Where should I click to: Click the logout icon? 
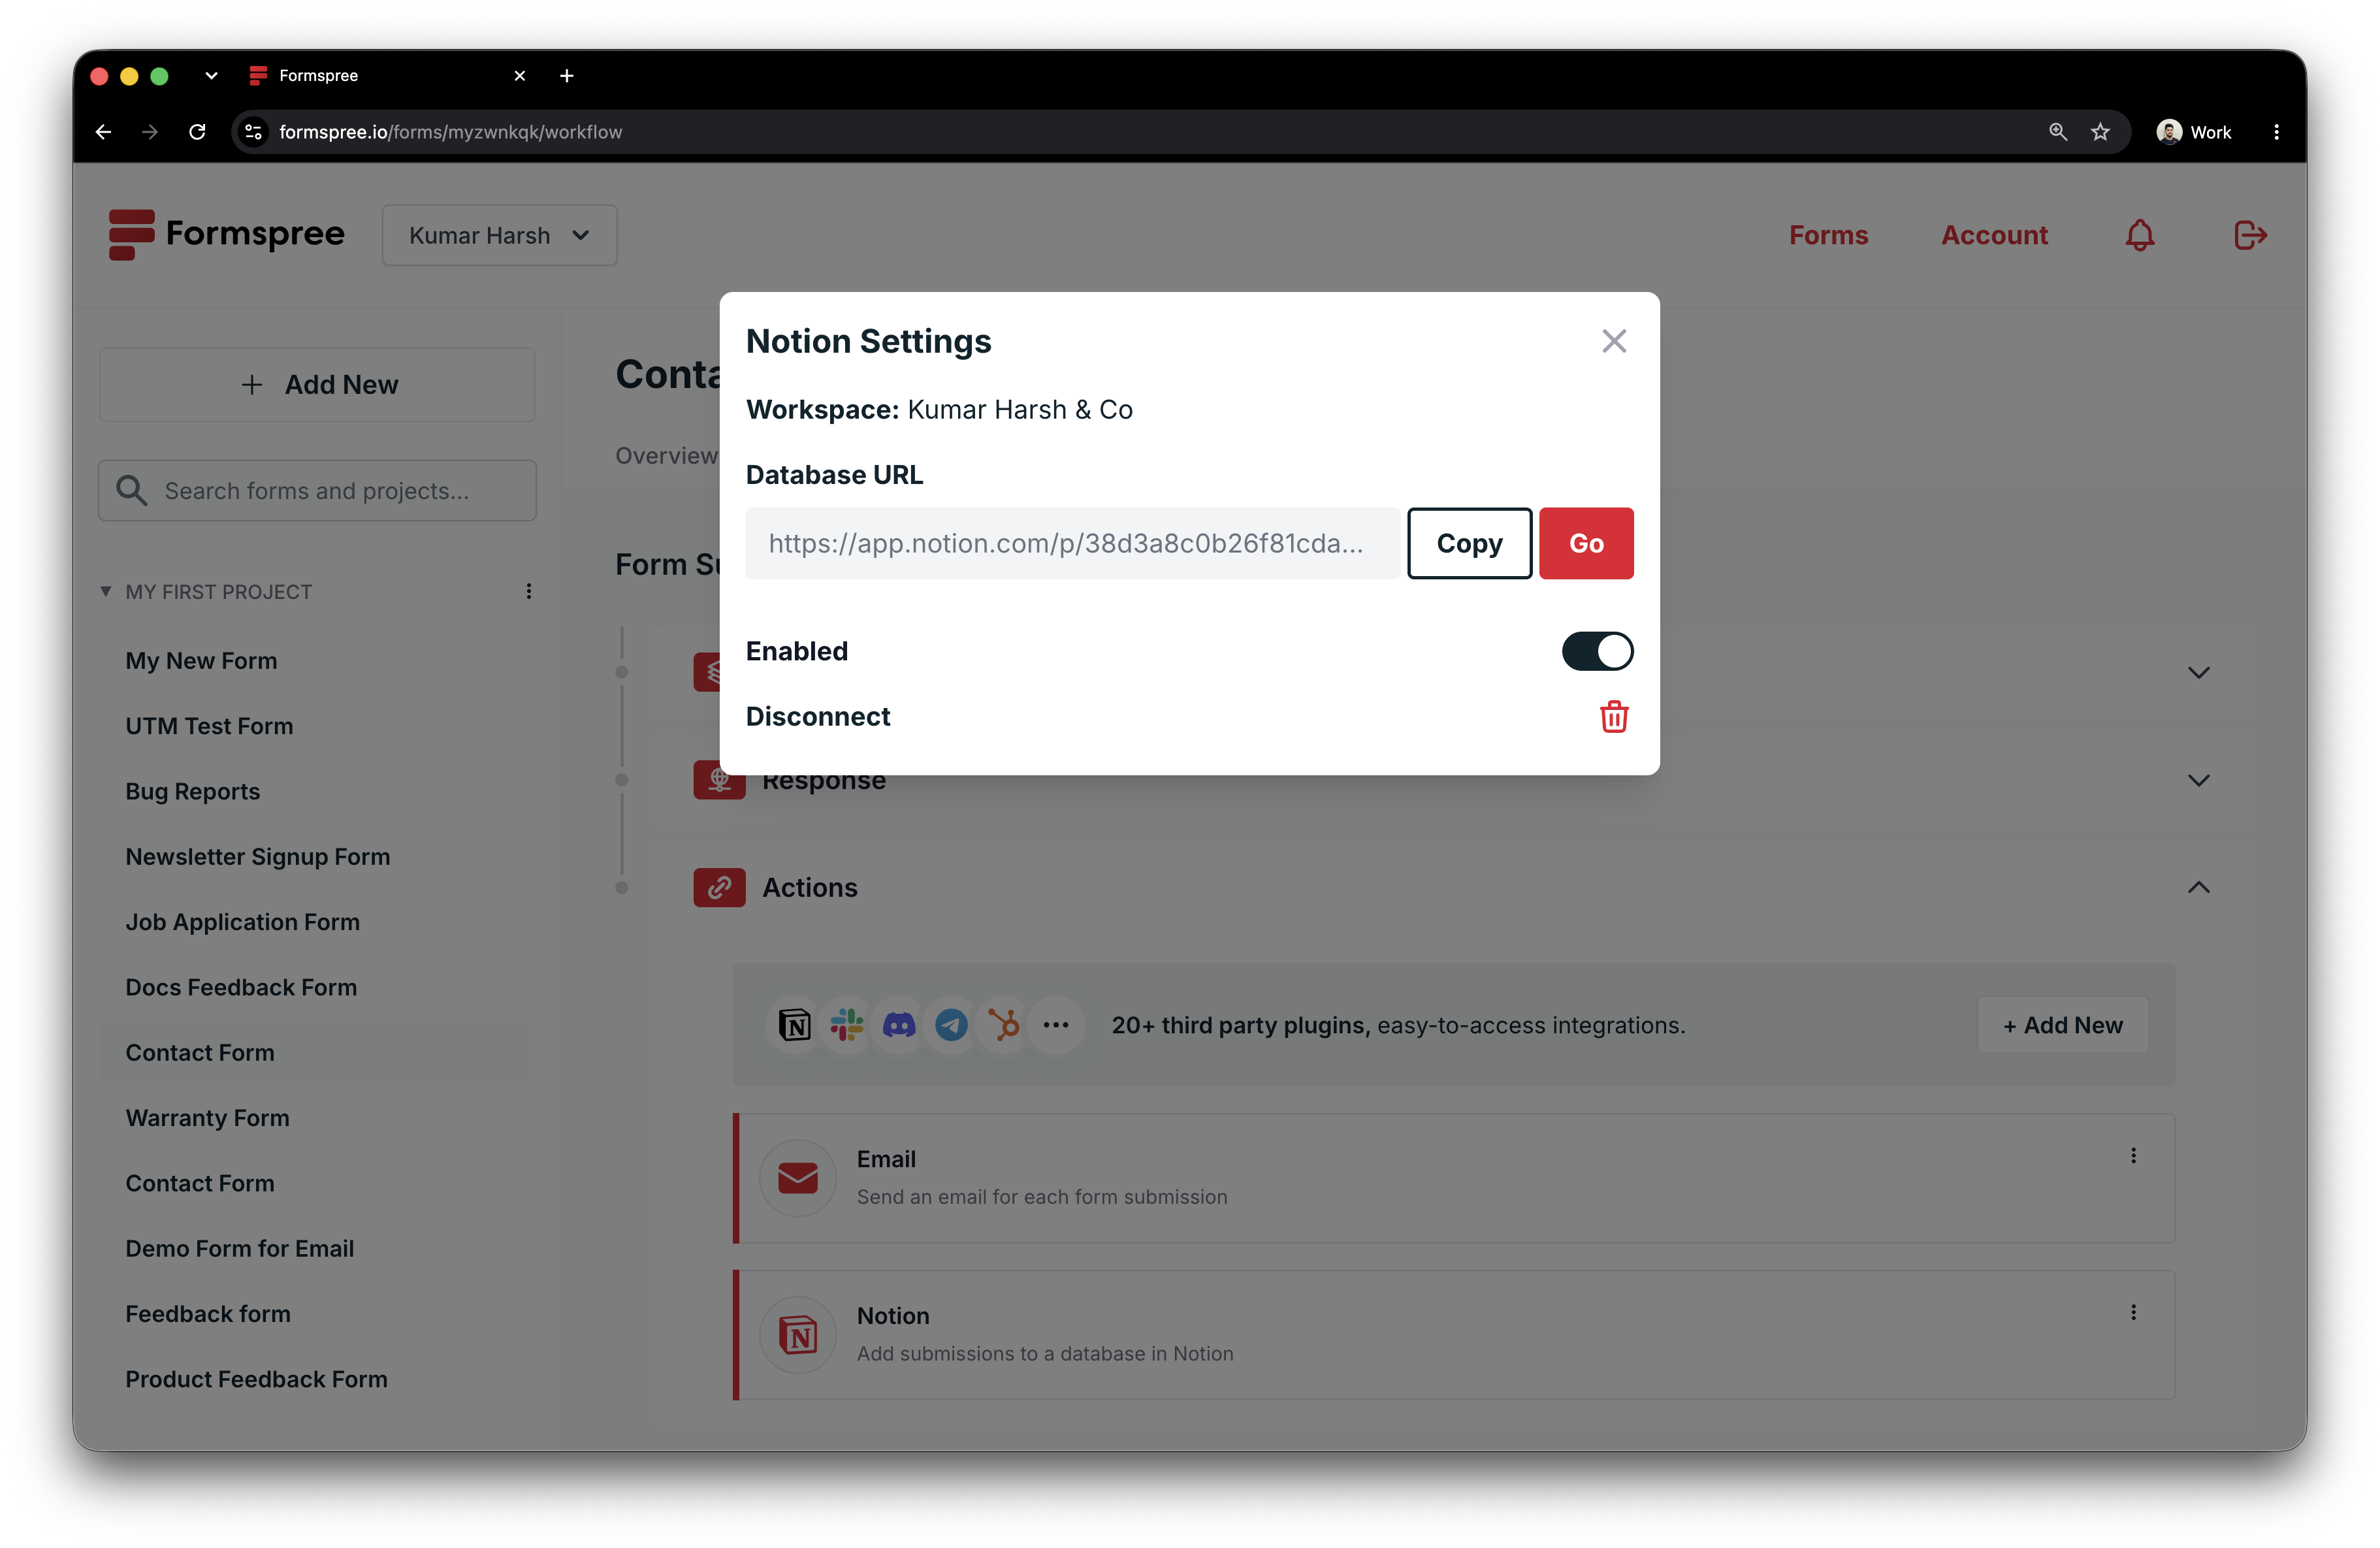coord(2250,235)
